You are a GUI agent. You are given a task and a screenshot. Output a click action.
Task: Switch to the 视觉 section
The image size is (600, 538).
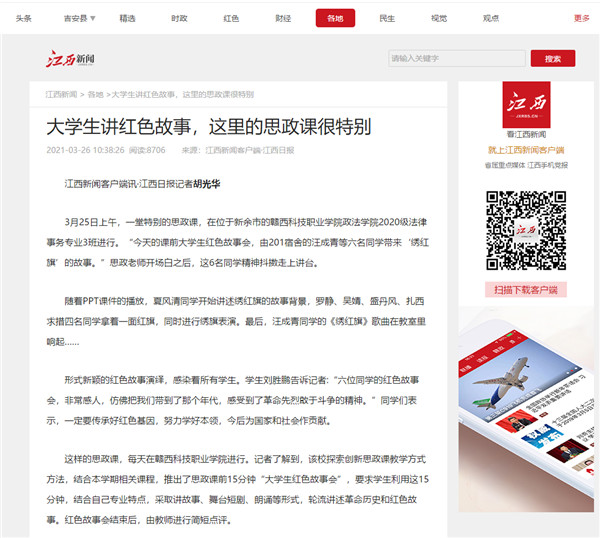(x=439, y=18)
